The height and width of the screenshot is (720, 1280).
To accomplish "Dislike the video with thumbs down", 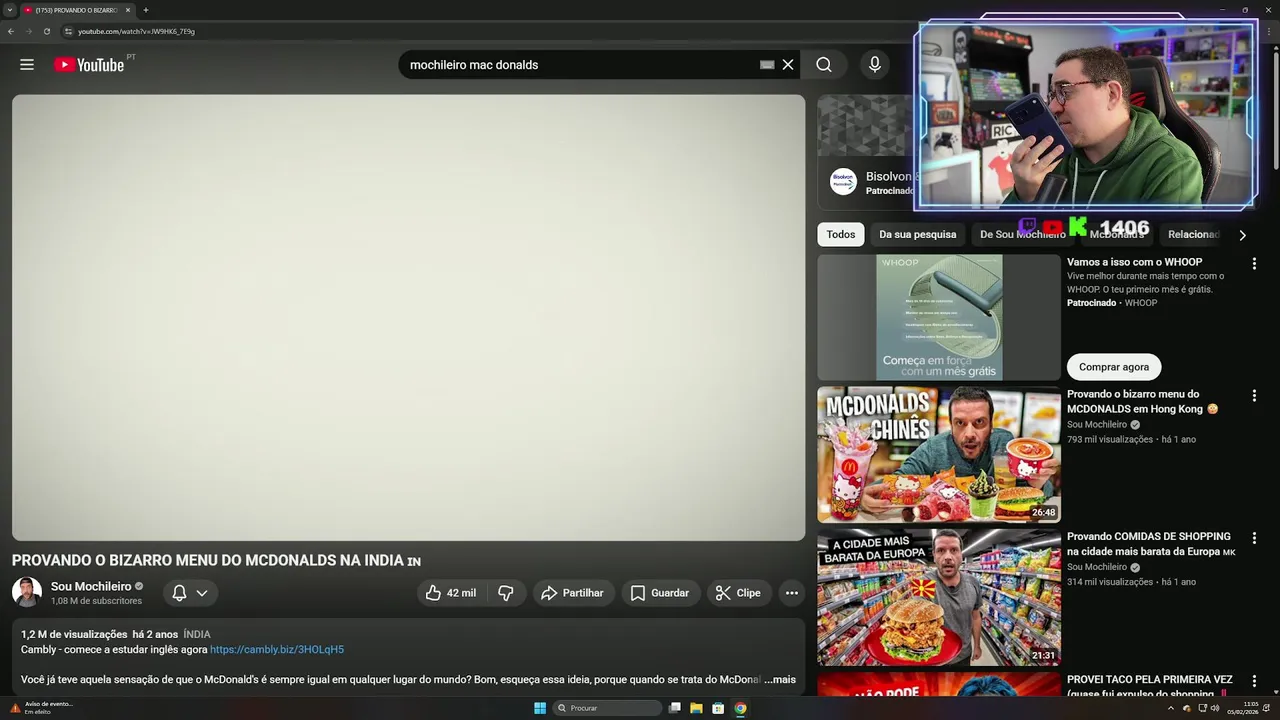I will pos(506,593).
